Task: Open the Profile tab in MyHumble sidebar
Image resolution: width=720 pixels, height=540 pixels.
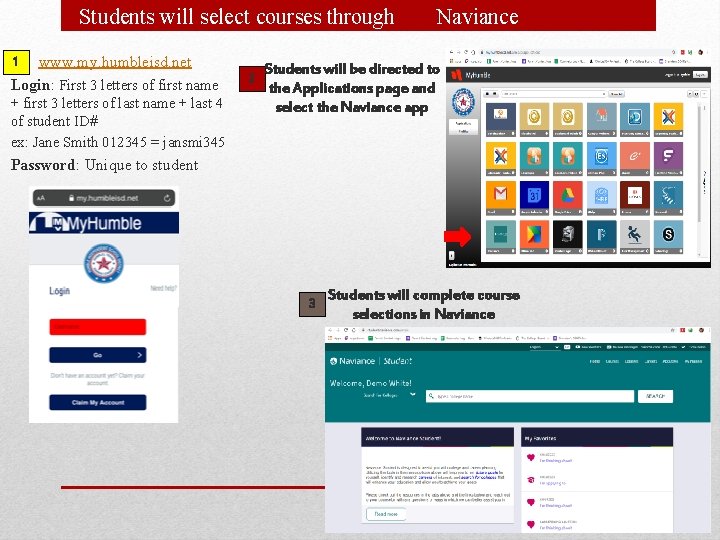Action: pos(463,131)
